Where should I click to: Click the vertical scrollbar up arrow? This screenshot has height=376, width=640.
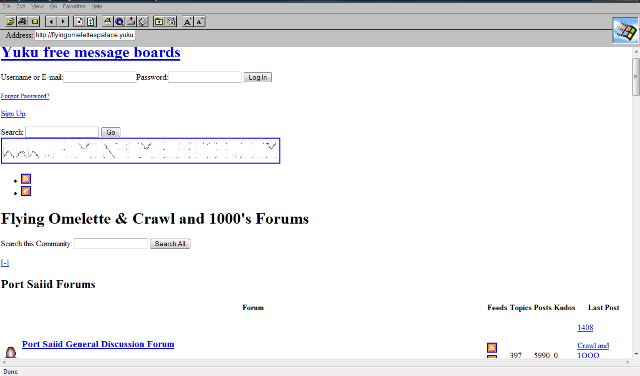coord(636,52)
